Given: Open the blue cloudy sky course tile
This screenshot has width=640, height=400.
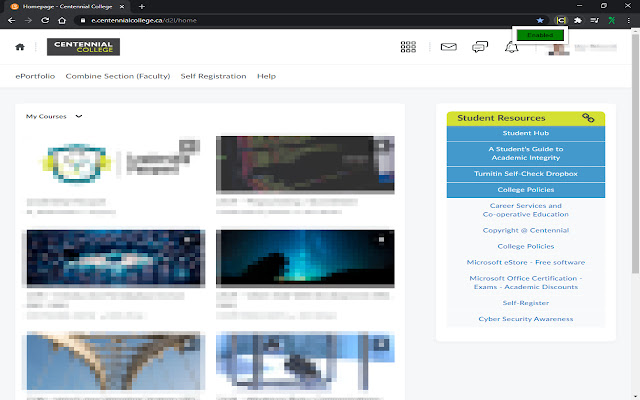Looking at the screenshot, I should pos(116,258).
